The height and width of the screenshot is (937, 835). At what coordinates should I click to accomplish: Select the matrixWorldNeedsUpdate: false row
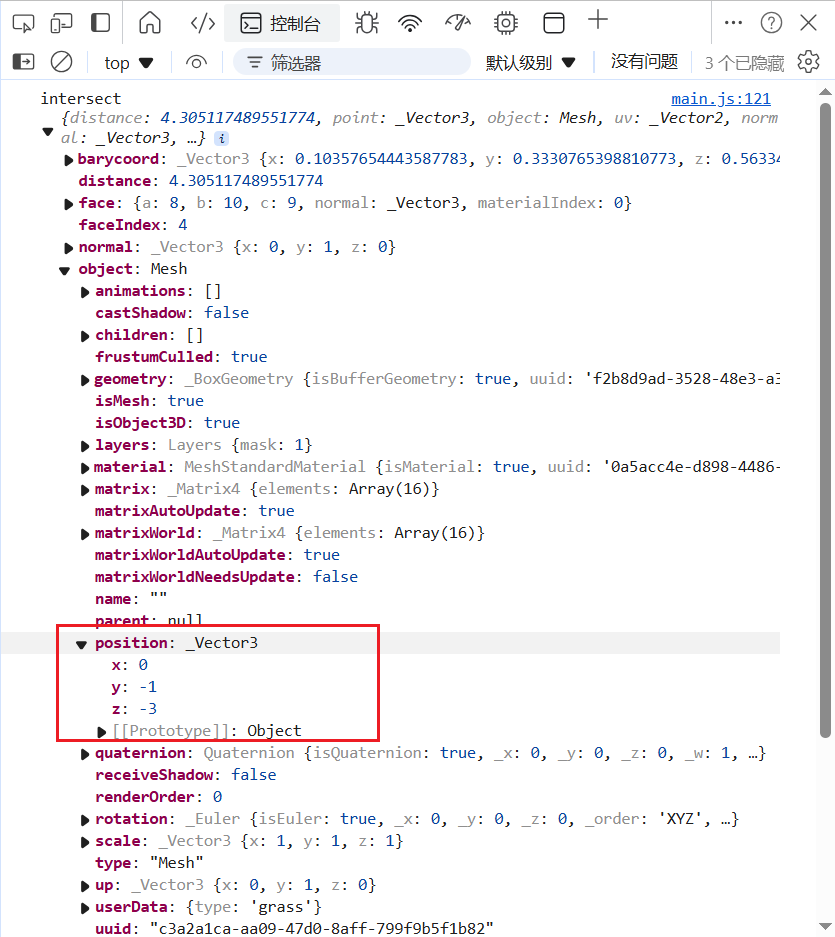coord(227,577)
